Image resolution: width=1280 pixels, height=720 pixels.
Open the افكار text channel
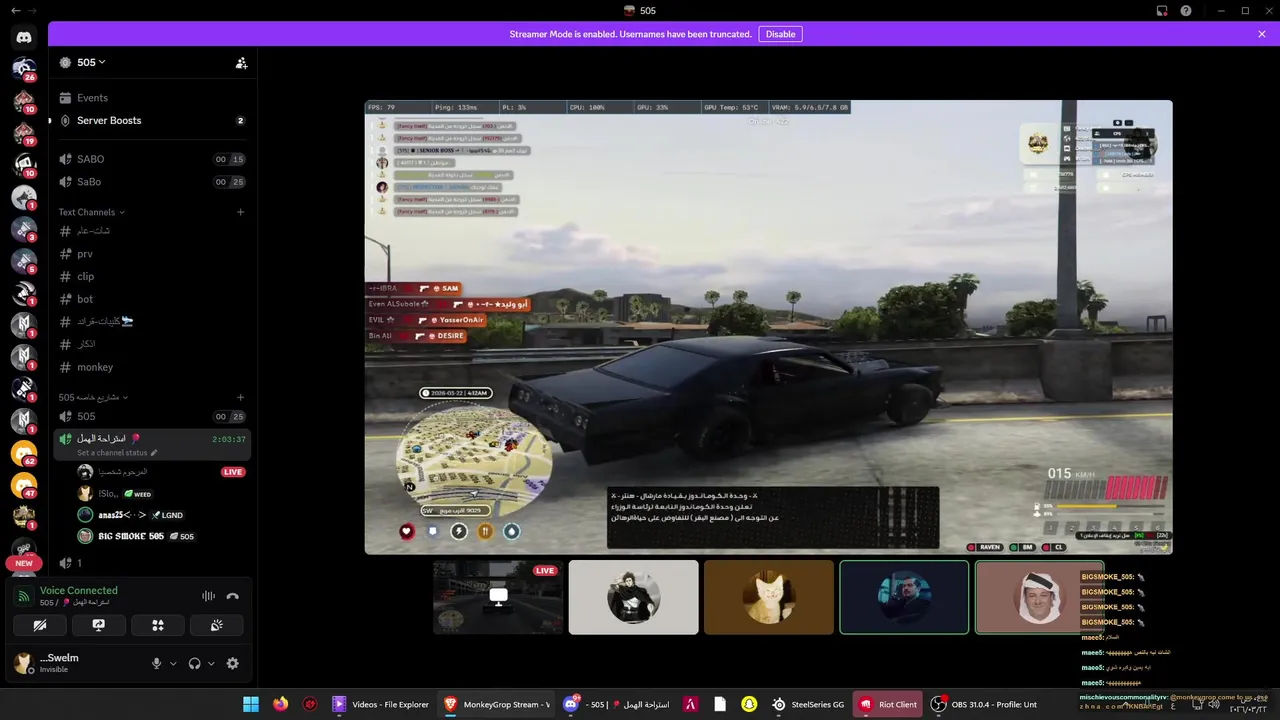151,344
